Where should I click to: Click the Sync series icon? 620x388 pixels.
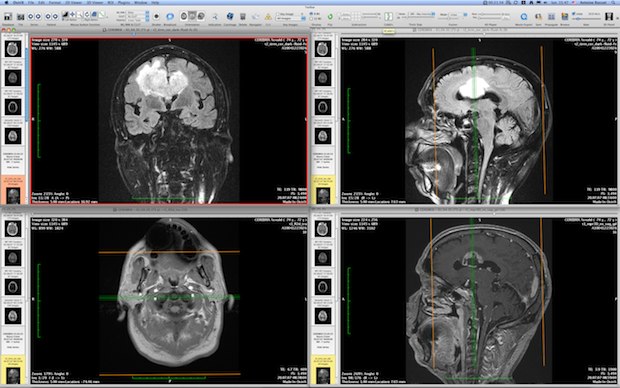click(538, 17)
